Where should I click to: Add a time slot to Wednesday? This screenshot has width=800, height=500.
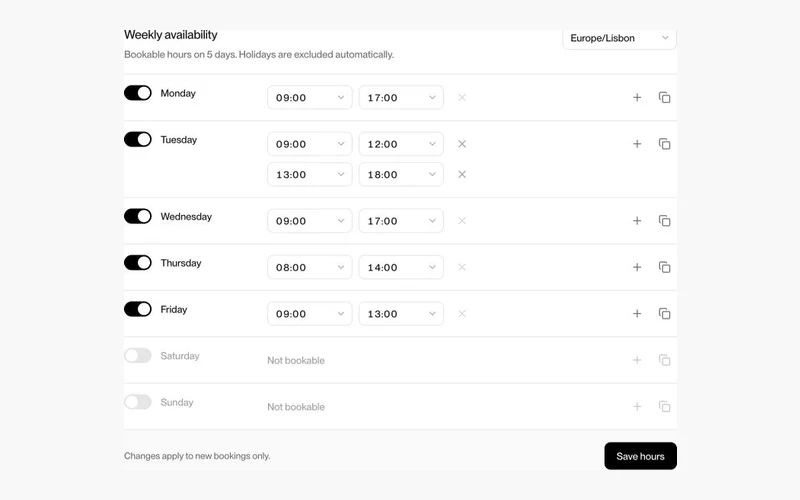(637, 221)
